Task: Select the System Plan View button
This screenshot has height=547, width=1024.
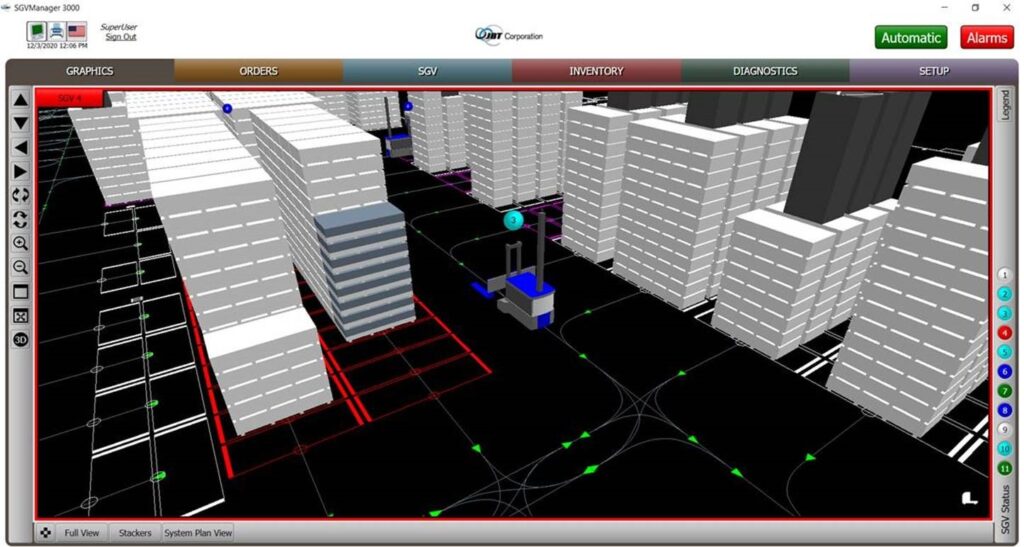Action: [x=198, y=533]
